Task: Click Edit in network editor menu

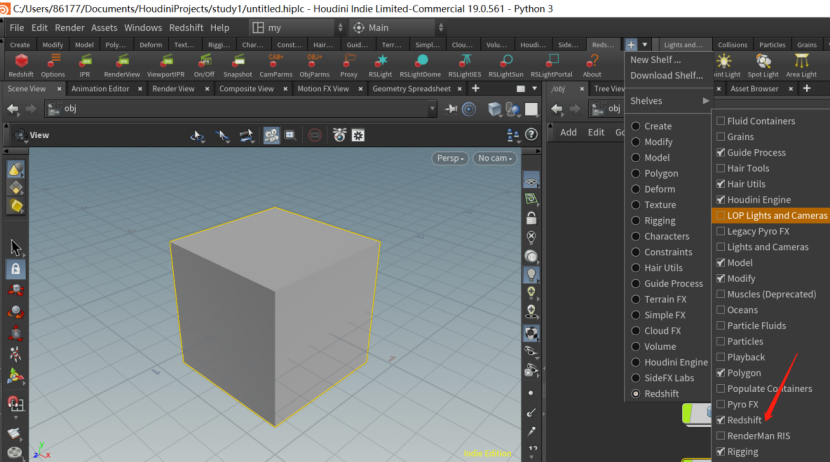Action: 596,132
